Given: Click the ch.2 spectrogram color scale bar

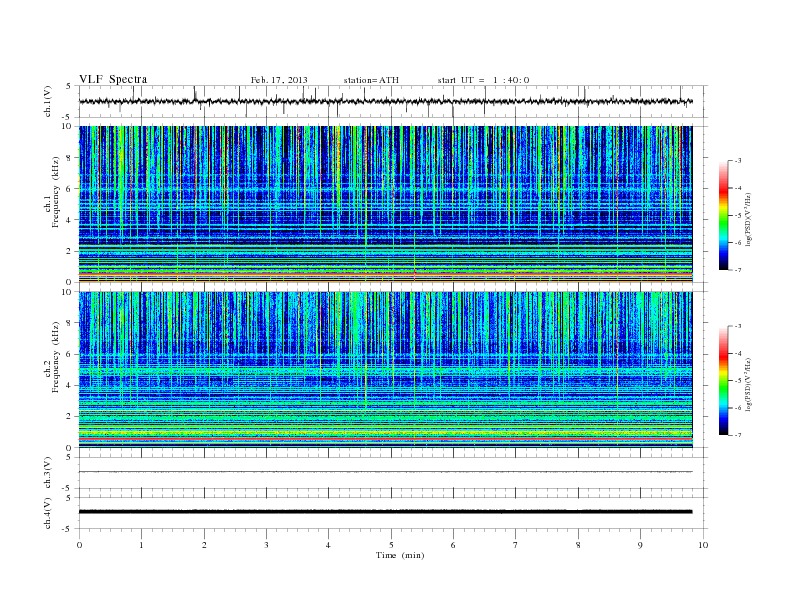Looking at the screenshot, I should [723, 380].
